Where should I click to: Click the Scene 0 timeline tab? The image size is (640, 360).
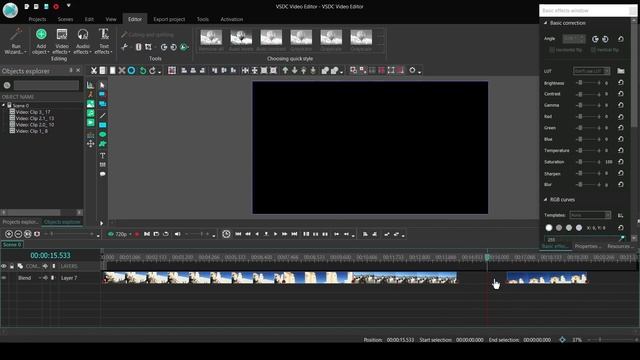(12, 244)
